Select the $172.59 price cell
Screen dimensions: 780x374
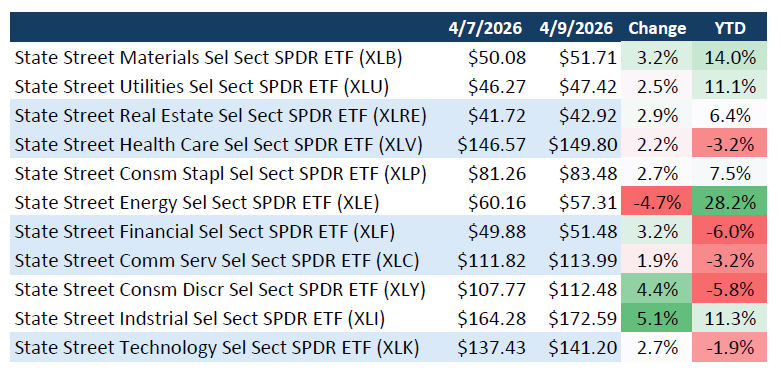(x=583, y=319)
